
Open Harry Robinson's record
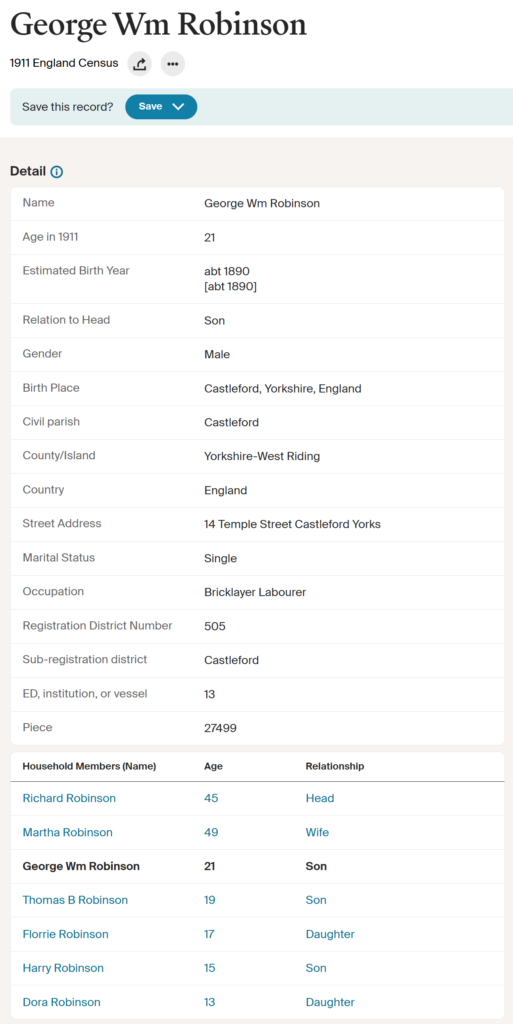point(63,968)
